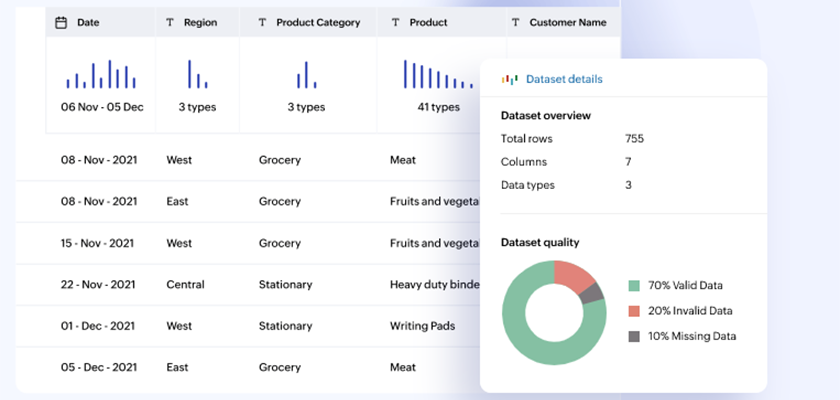Click the text type icon beside Customer Name
The height and width of the screenshot is (400, 840).
coord(515,22)
